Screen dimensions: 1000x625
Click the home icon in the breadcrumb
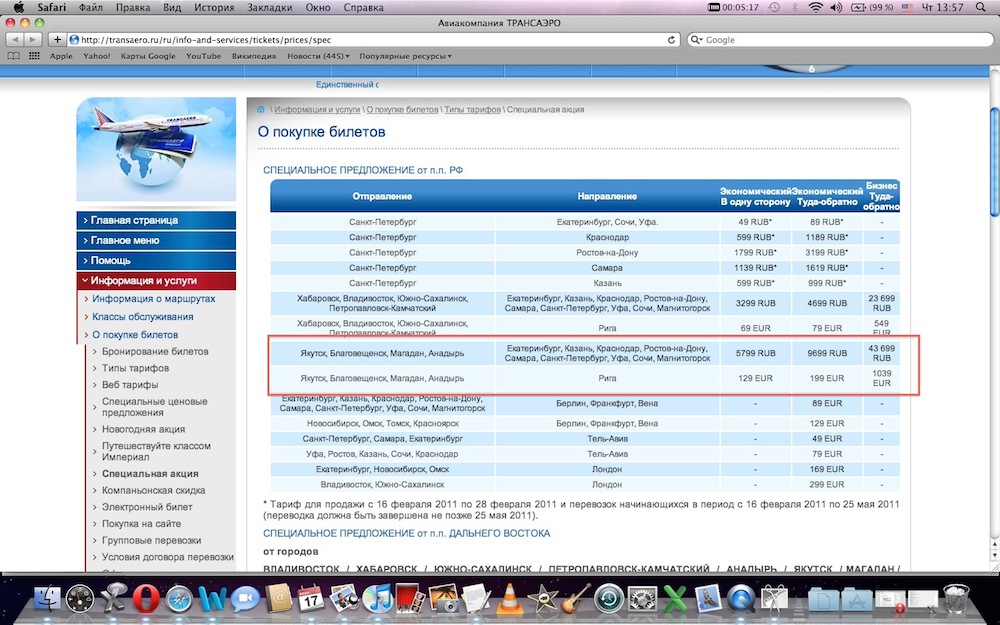[261, 109]
